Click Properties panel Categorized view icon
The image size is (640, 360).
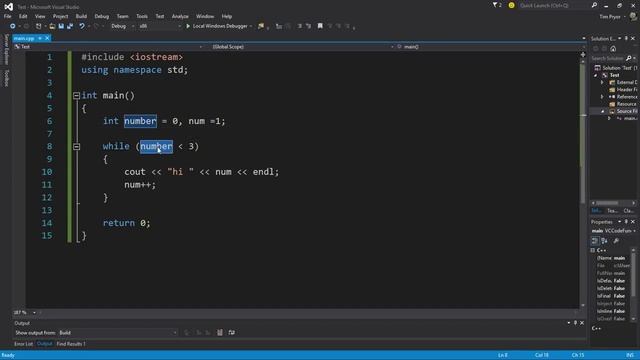(595, 241)
